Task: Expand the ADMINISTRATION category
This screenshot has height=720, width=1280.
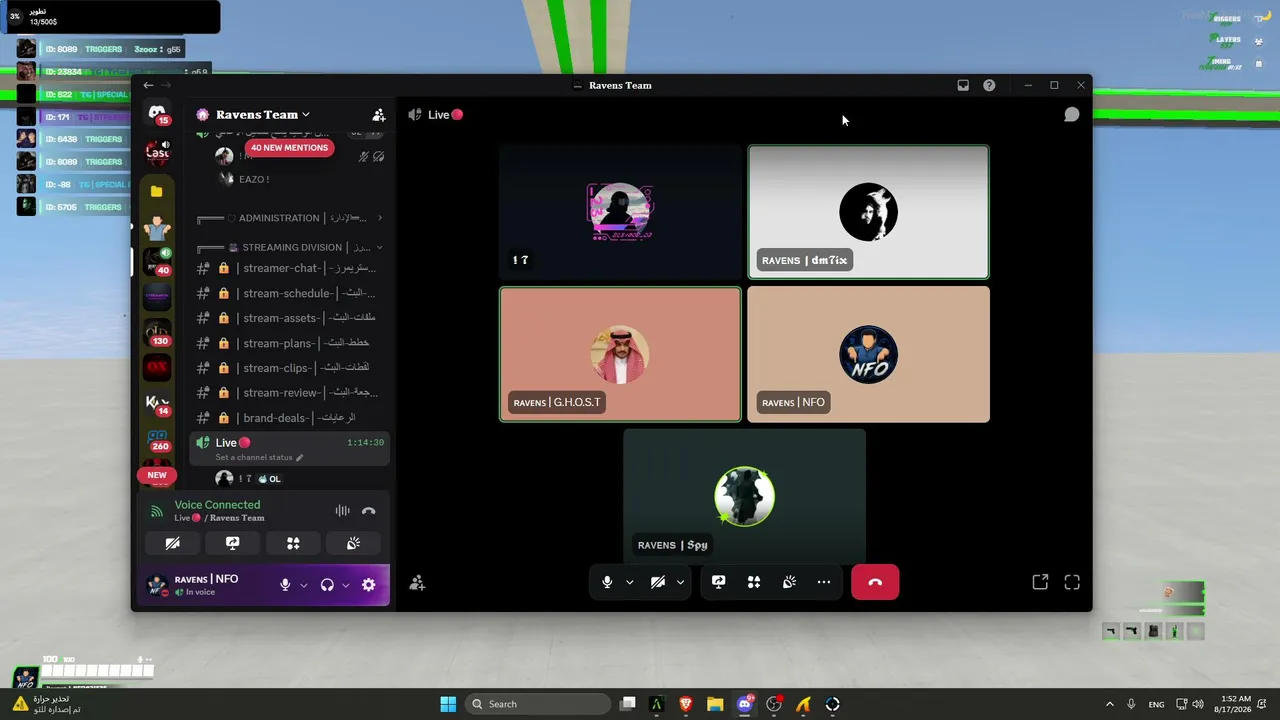Action: click(x=290, y=218)
